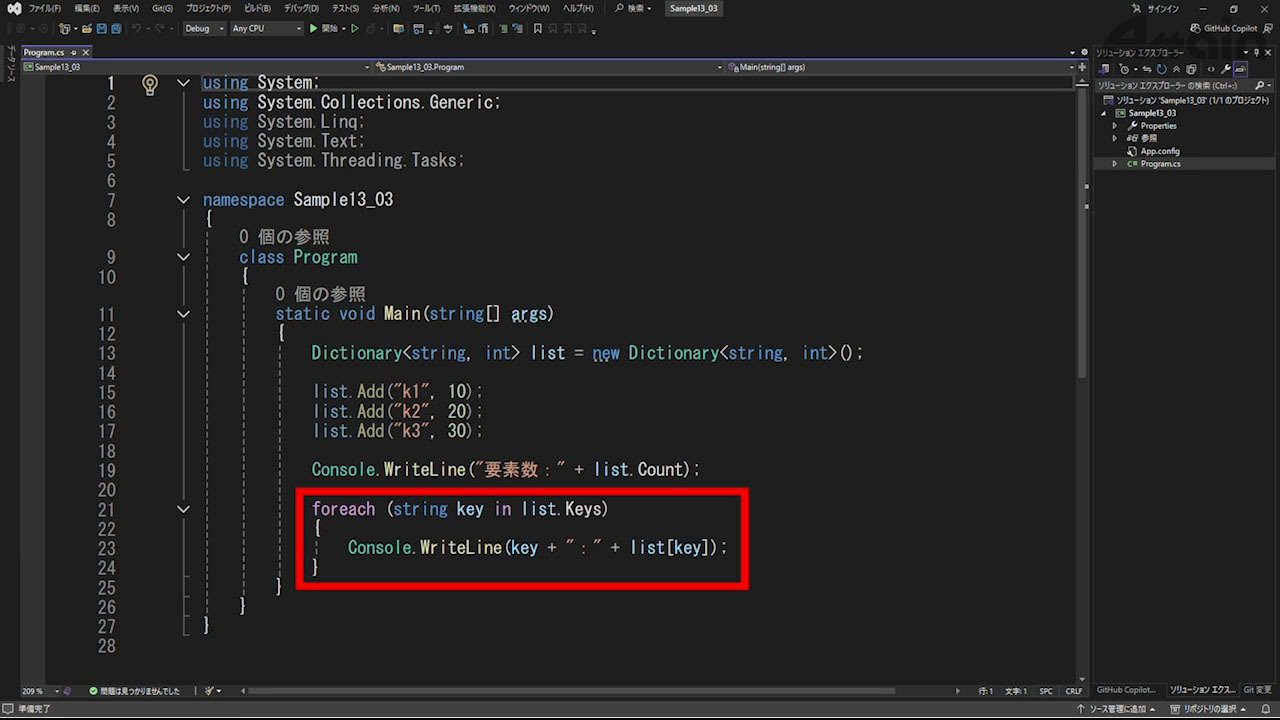The width and height of the screenshot is (1280, 720).
Task: Click the Save All toolbar icon
Action: [x=116, y=29]
